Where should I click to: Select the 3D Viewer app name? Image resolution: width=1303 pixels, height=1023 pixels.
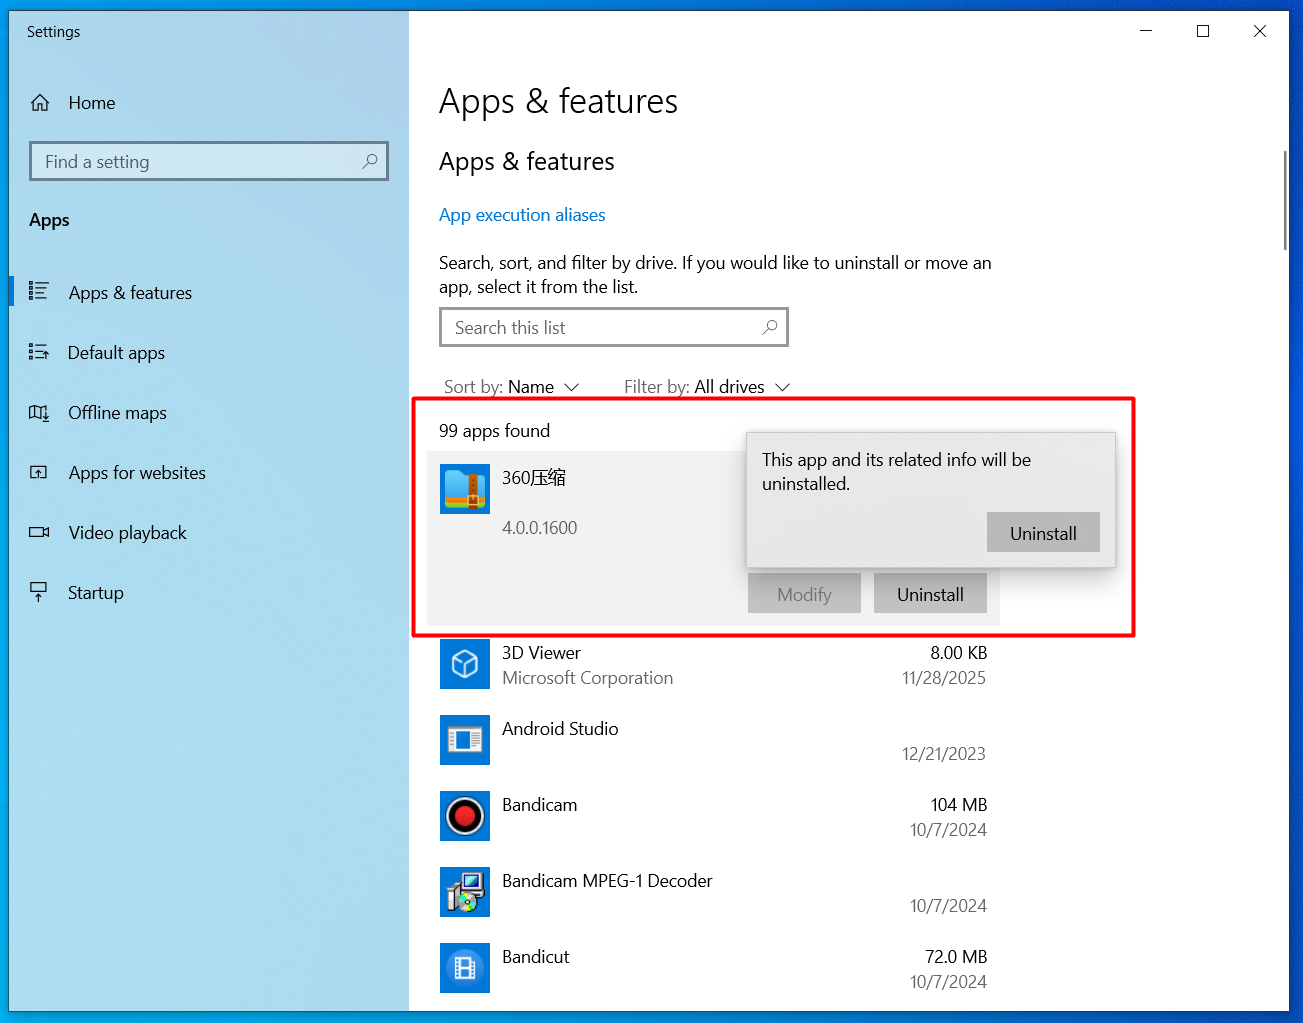click(x=541, y=653)
